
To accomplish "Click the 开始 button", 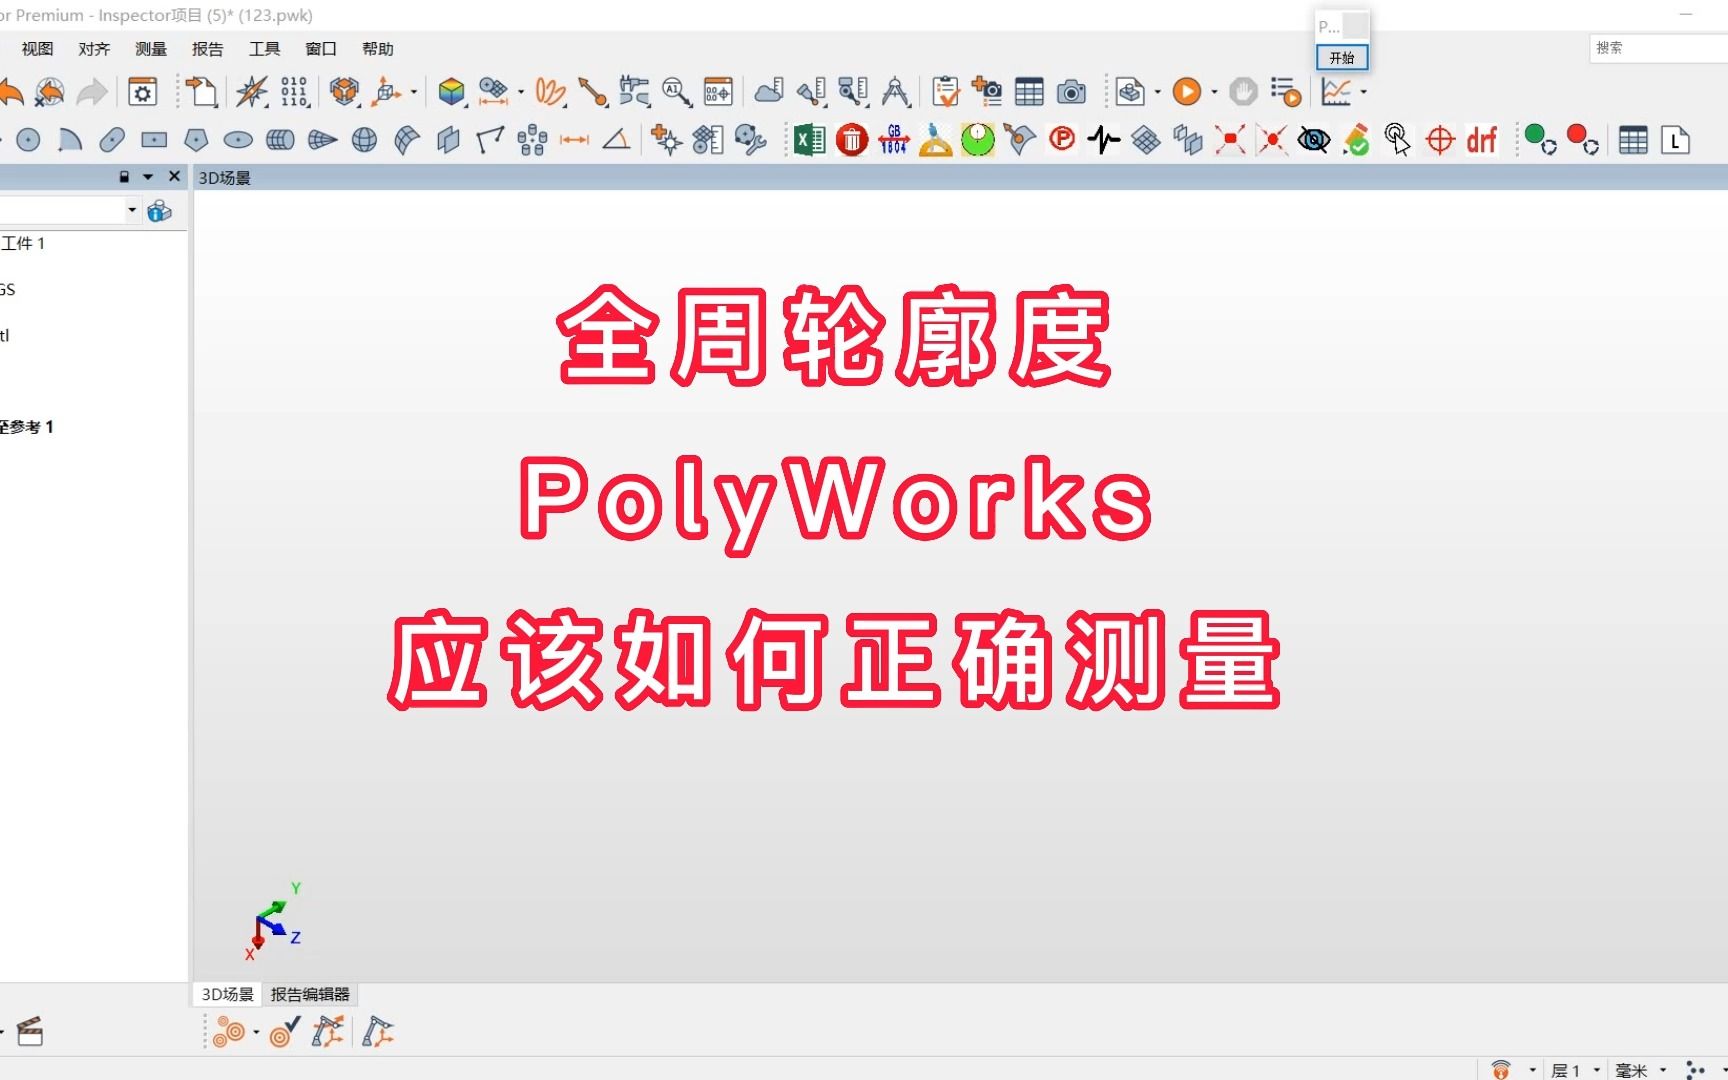I will click(x=1342, y=57).
